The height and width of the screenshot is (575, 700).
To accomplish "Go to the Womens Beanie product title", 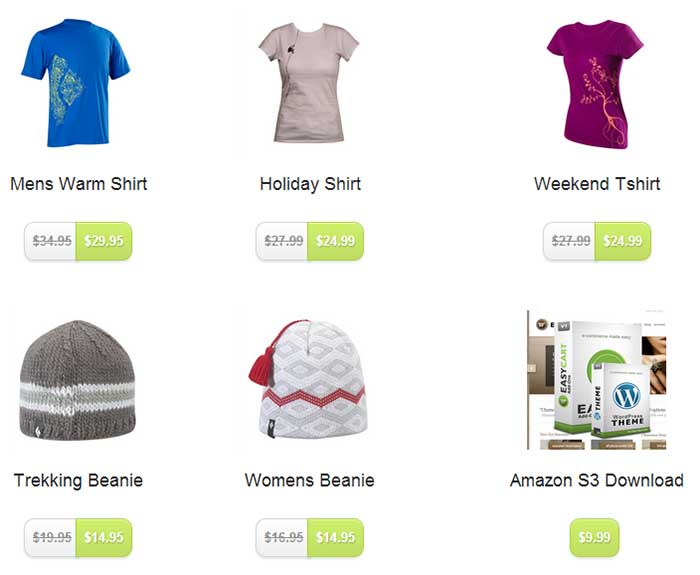I will (x=309, y=480).
